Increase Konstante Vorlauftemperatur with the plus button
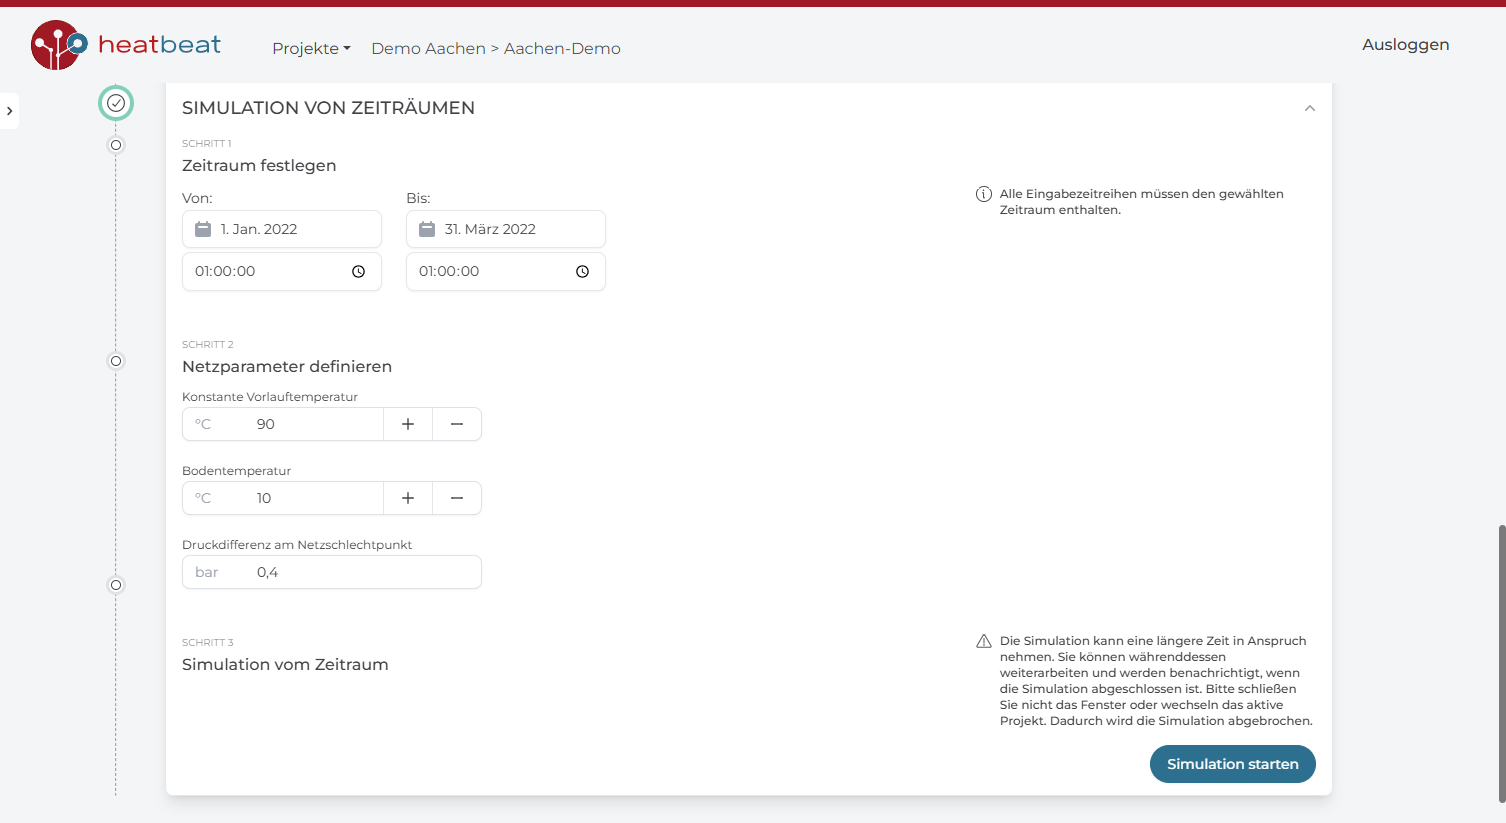The image size is (1506, 823). click(x=407, y=423)
